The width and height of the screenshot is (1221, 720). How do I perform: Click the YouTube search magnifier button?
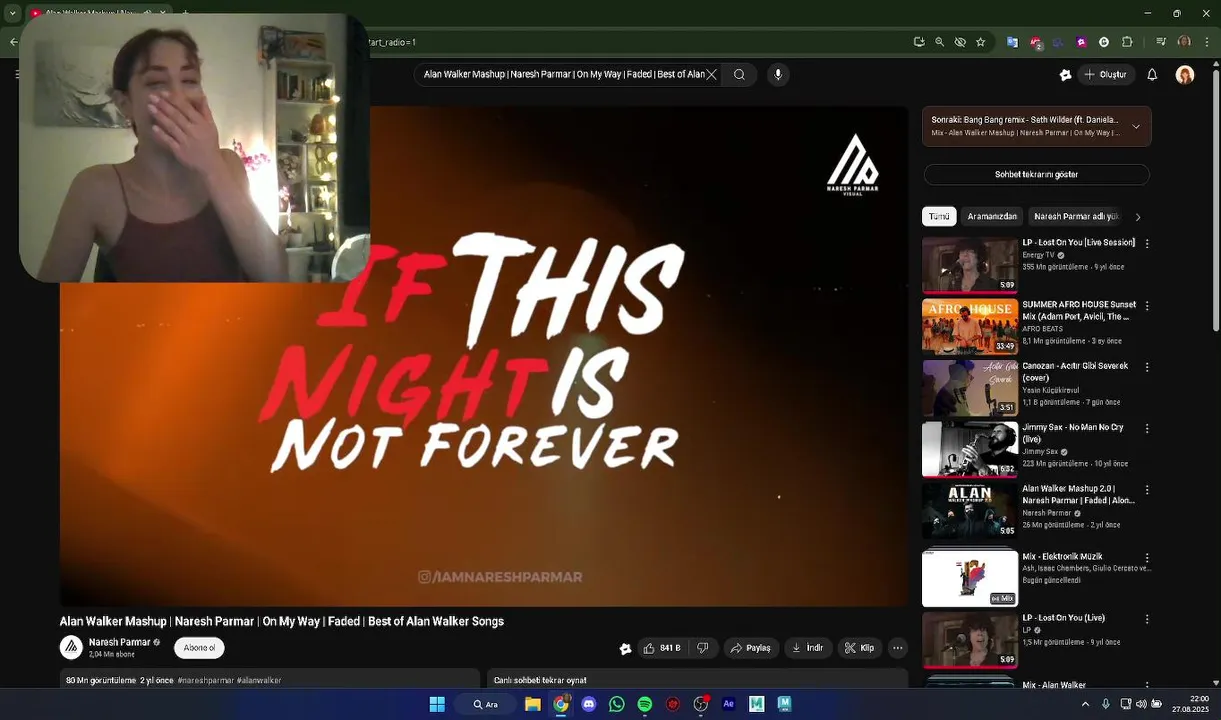click(x=739, y=75)
